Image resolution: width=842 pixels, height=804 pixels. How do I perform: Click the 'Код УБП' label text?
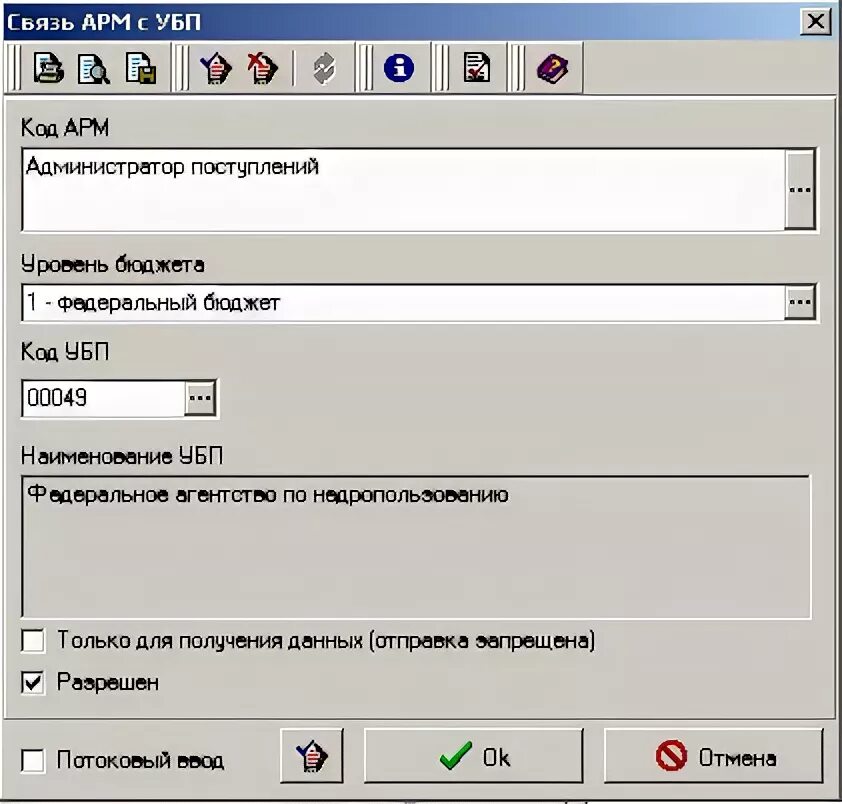coord(65,352)
